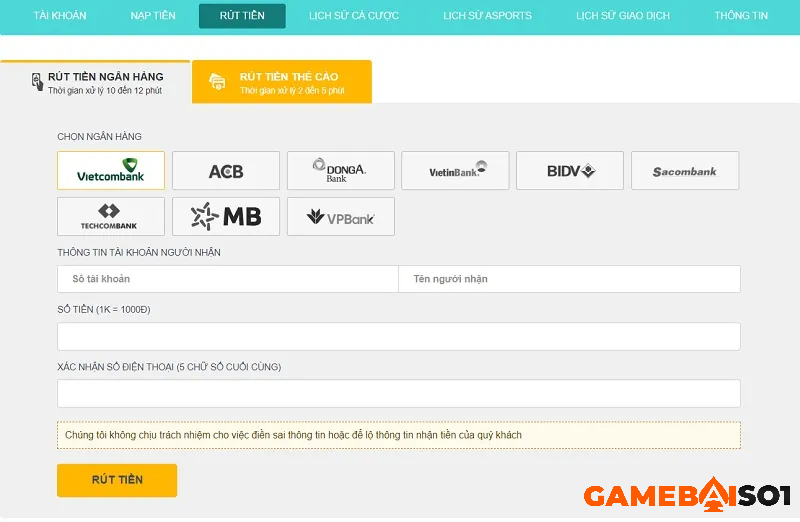800x522 pixels.
Task: Select the VPBank logo option
Action: [340, 216]
